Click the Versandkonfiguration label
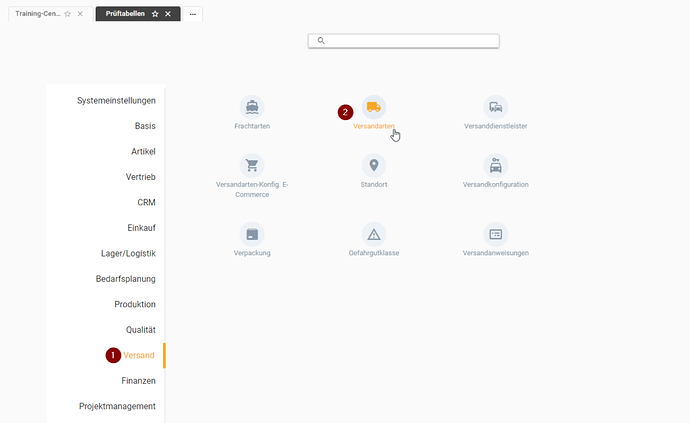690x423 pixels. (495, 185)
